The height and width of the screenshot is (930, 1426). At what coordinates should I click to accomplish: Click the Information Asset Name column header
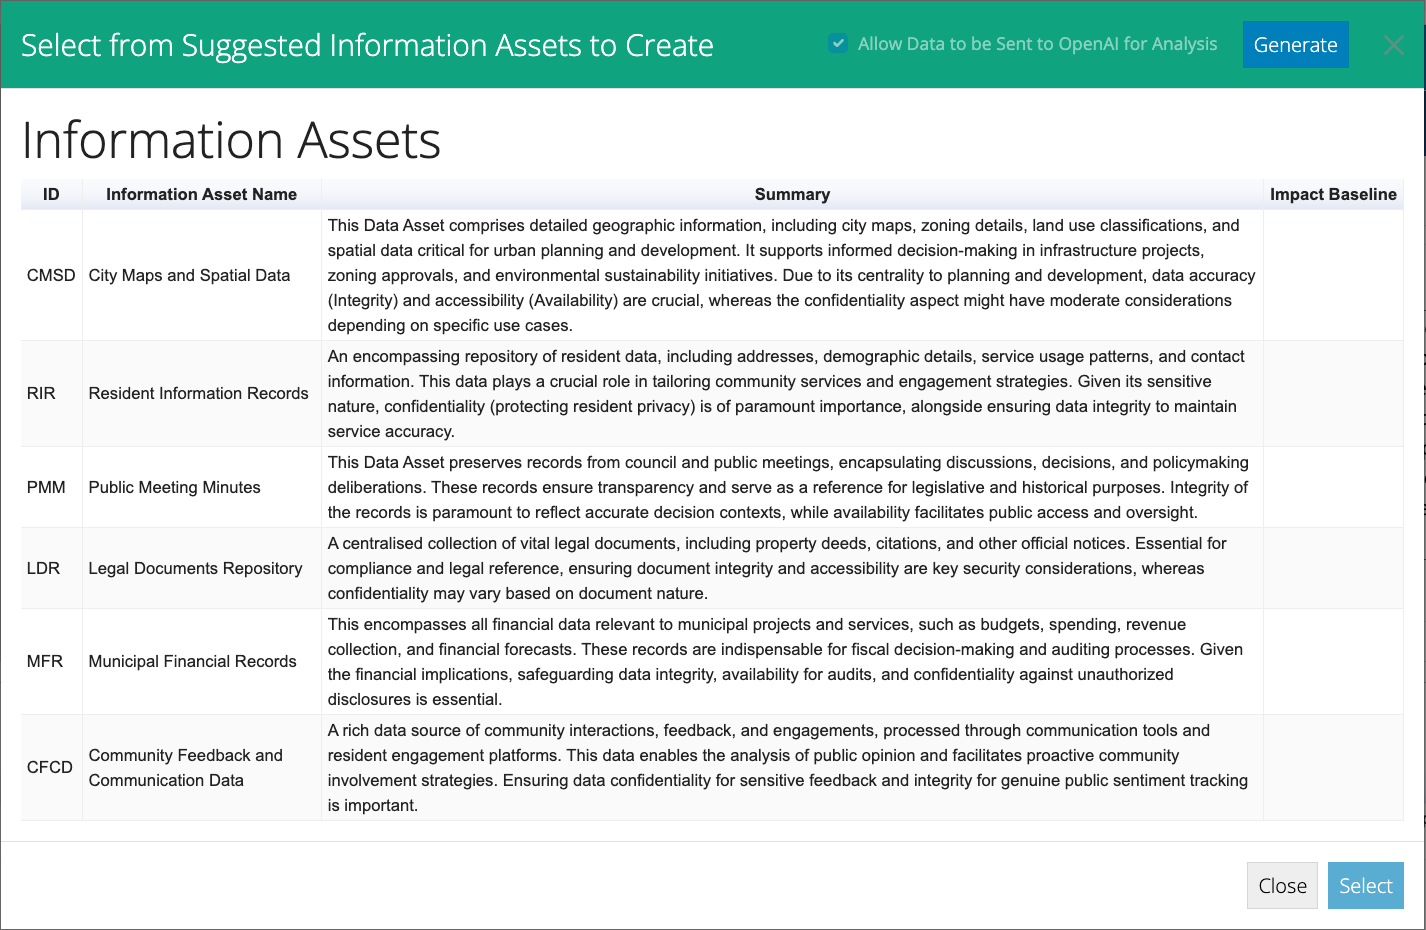[201, 194]
